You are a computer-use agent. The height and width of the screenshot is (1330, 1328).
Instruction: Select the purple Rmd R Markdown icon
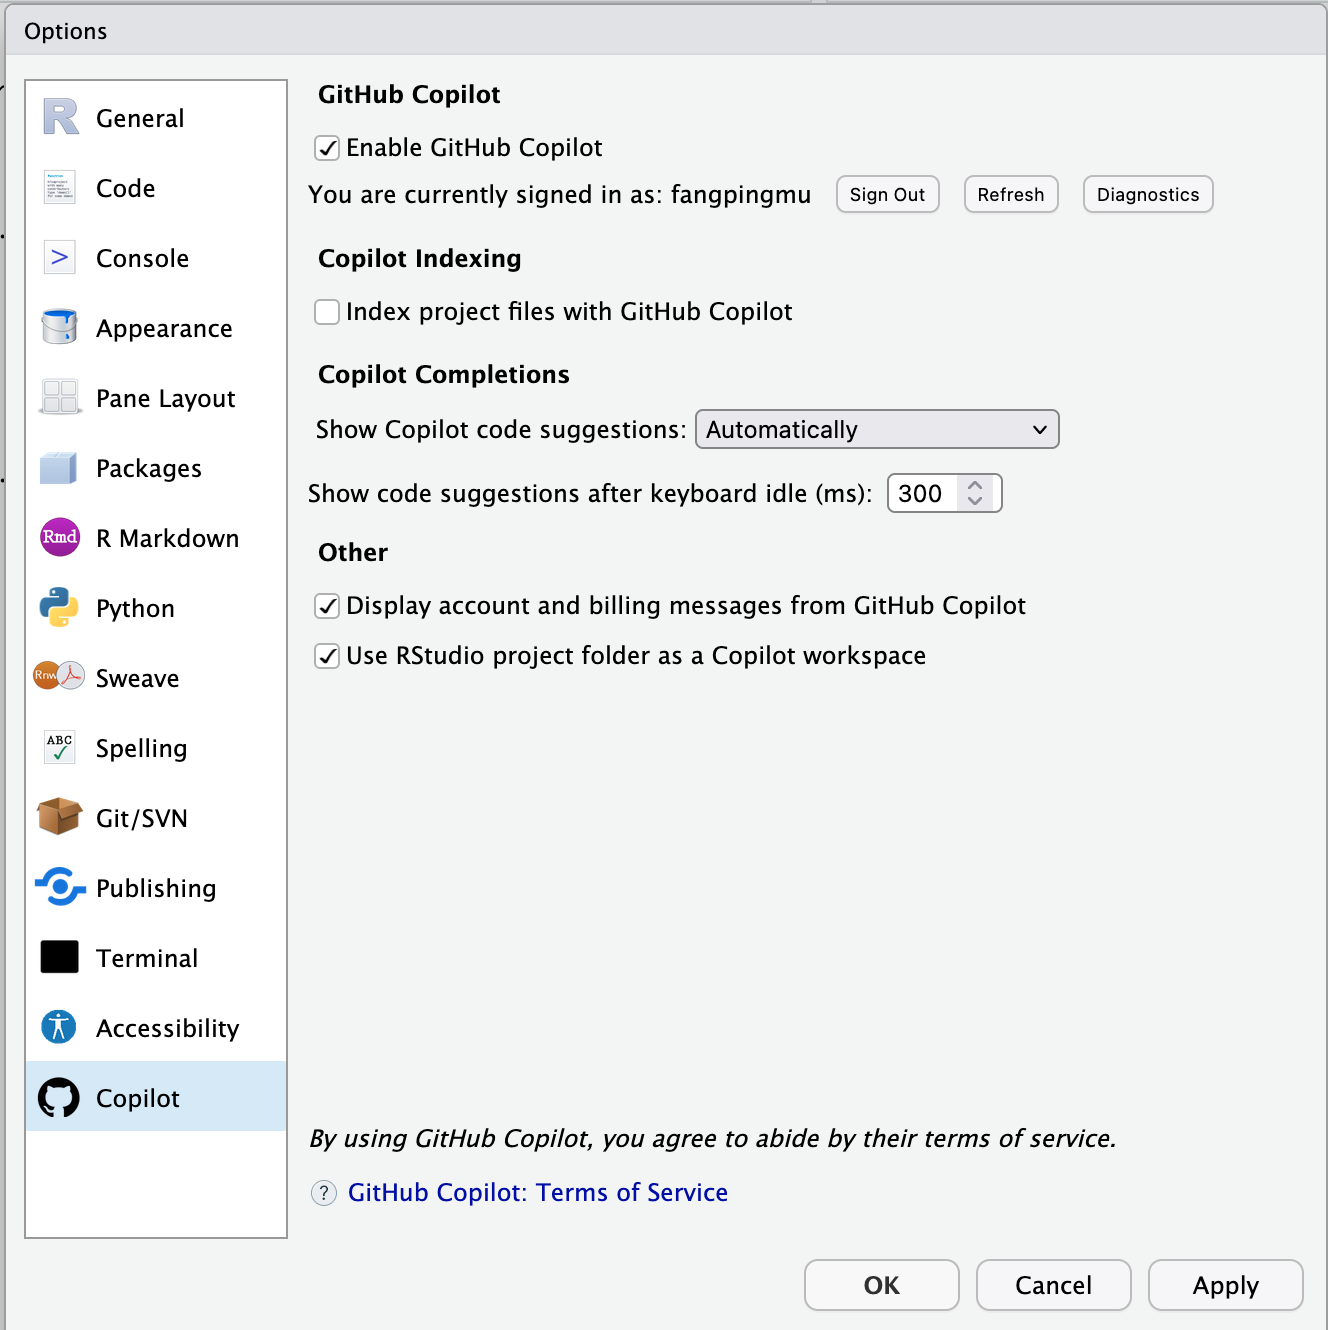point(60,538)
